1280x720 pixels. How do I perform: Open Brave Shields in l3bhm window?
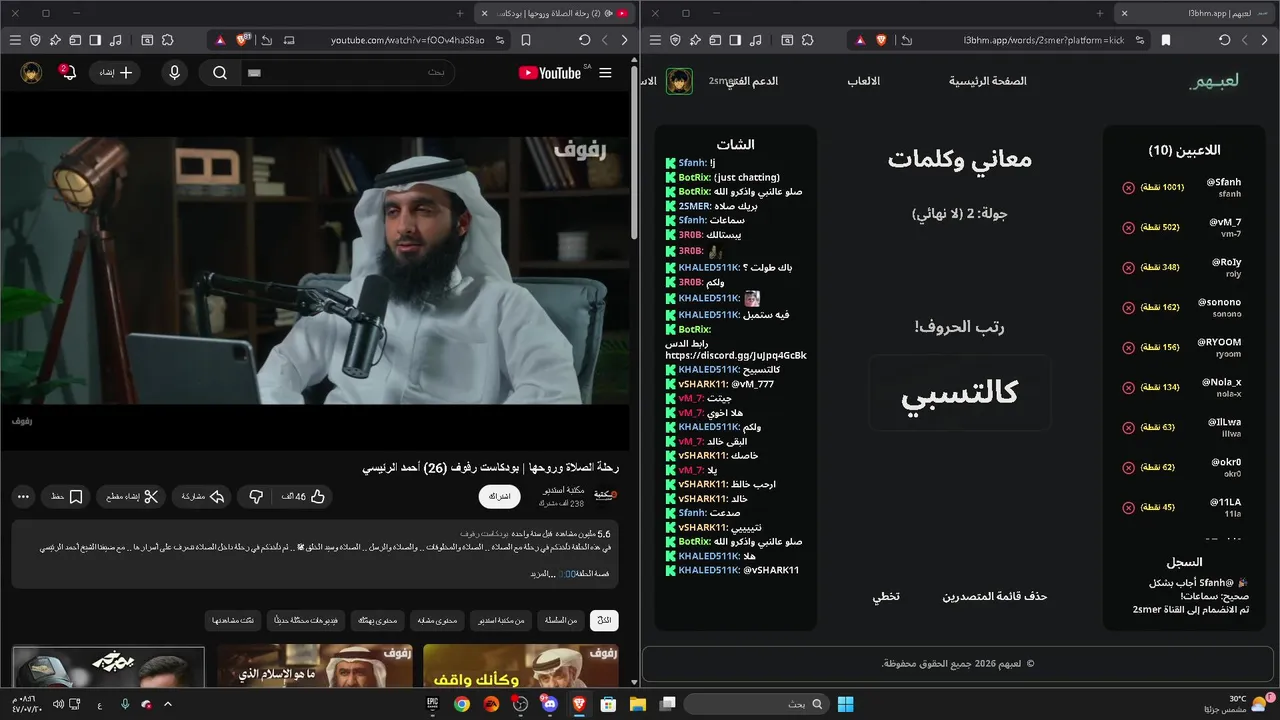pyautogui.click(x=881, y=40)
